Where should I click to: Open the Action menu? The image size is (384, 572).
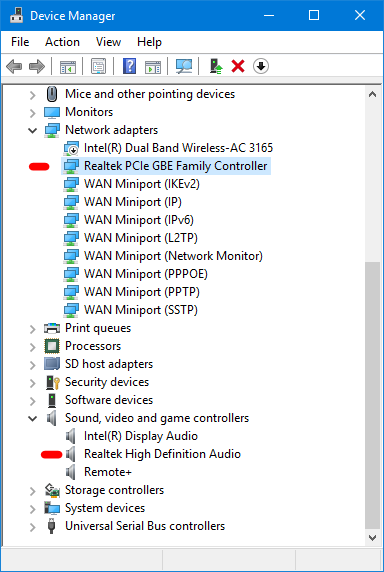62,42
